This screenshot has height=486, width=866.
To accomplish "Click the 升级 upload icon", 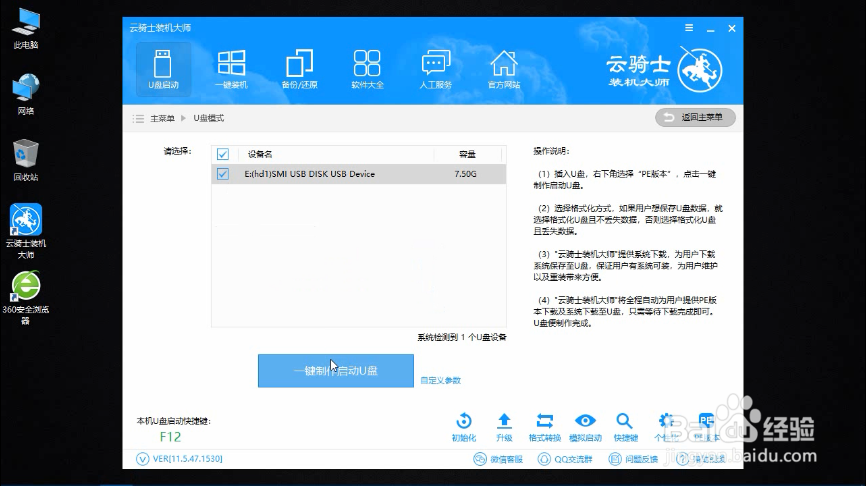I will pyautogui.click(x=504, y=427).
